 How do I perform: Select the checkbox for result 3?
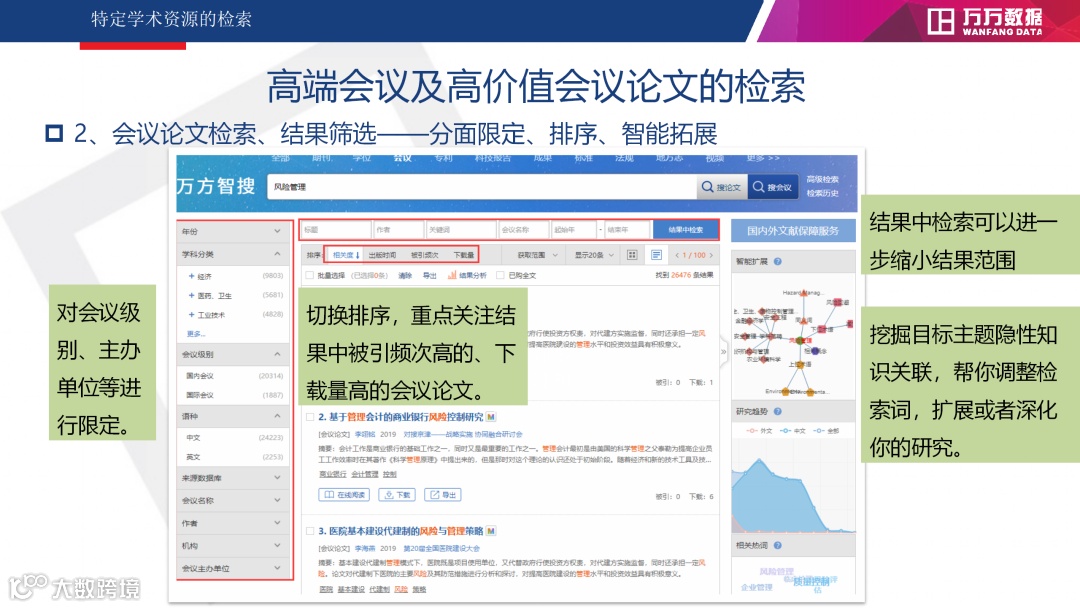(310, 531)
